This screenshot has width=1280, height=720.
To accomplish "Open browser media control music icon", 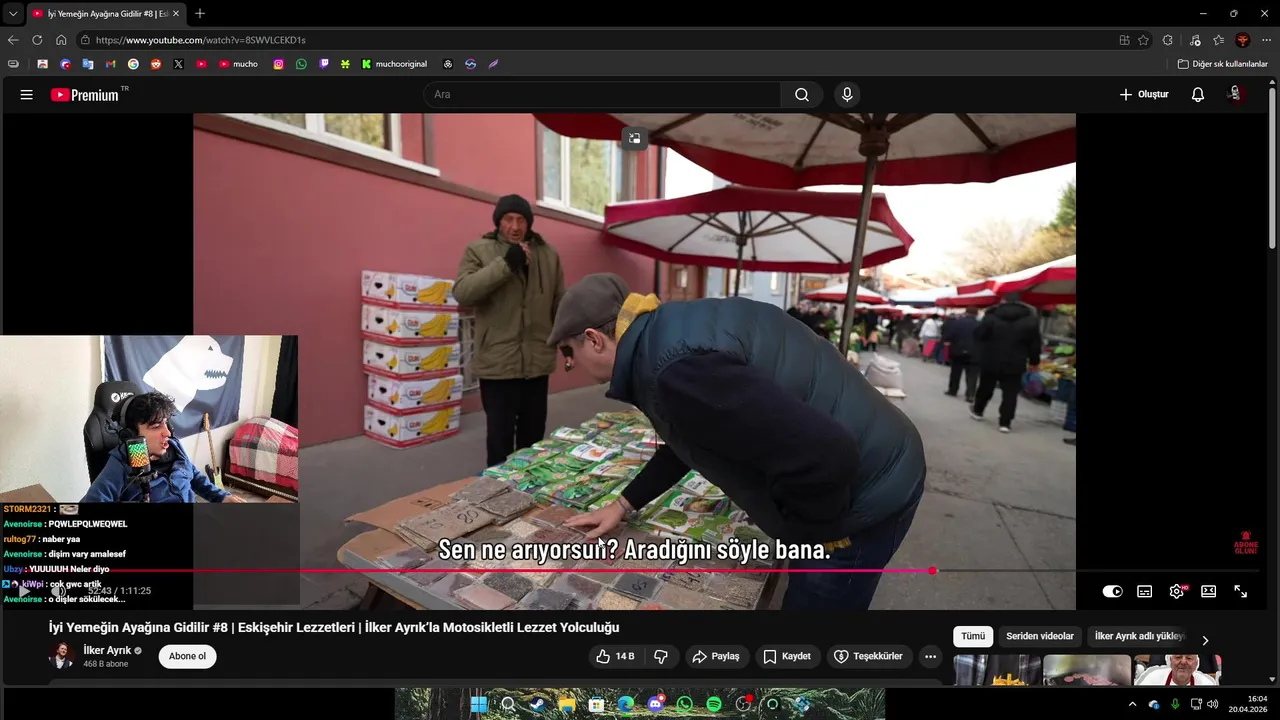I will click(x=1194, y=40).
